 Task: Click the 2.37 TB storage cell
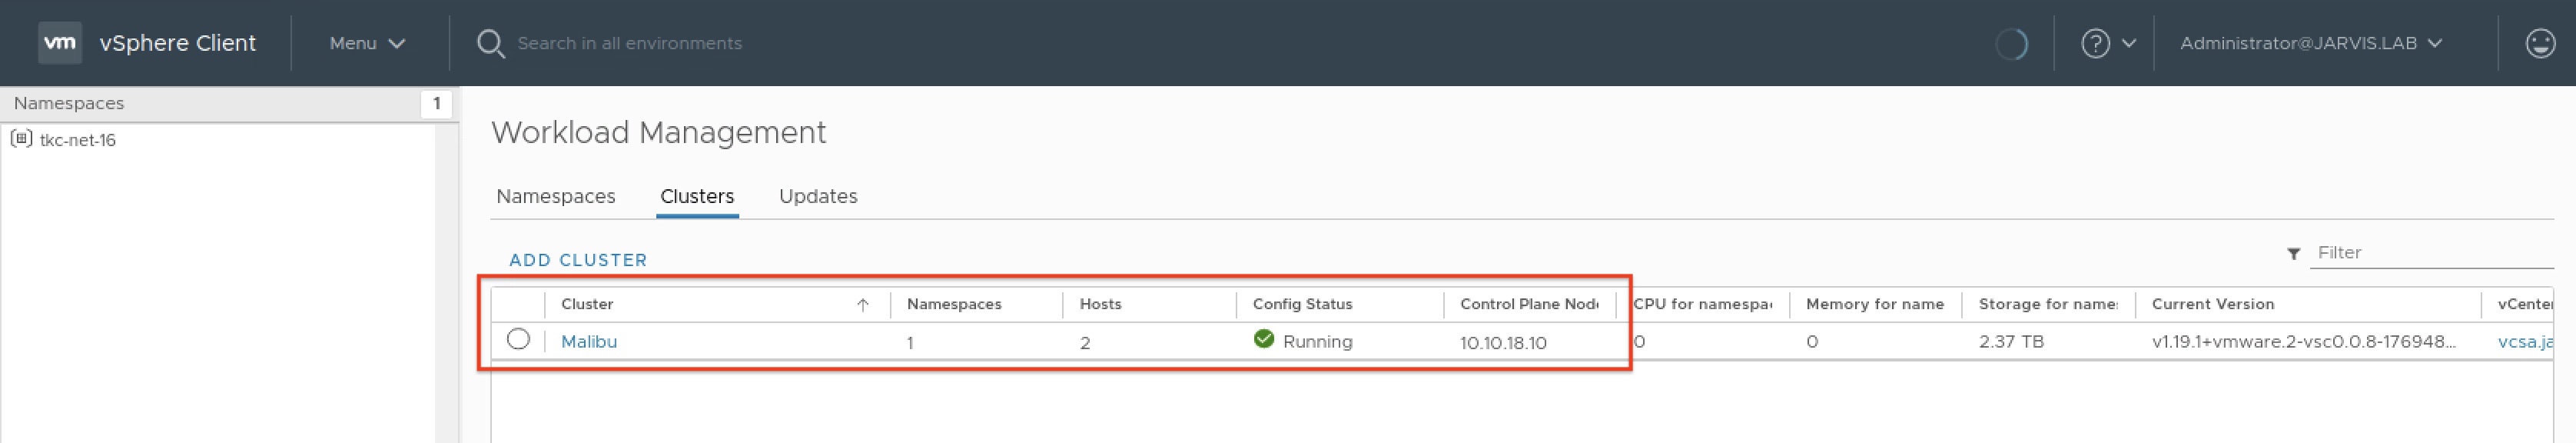[x=2011, y=342]
